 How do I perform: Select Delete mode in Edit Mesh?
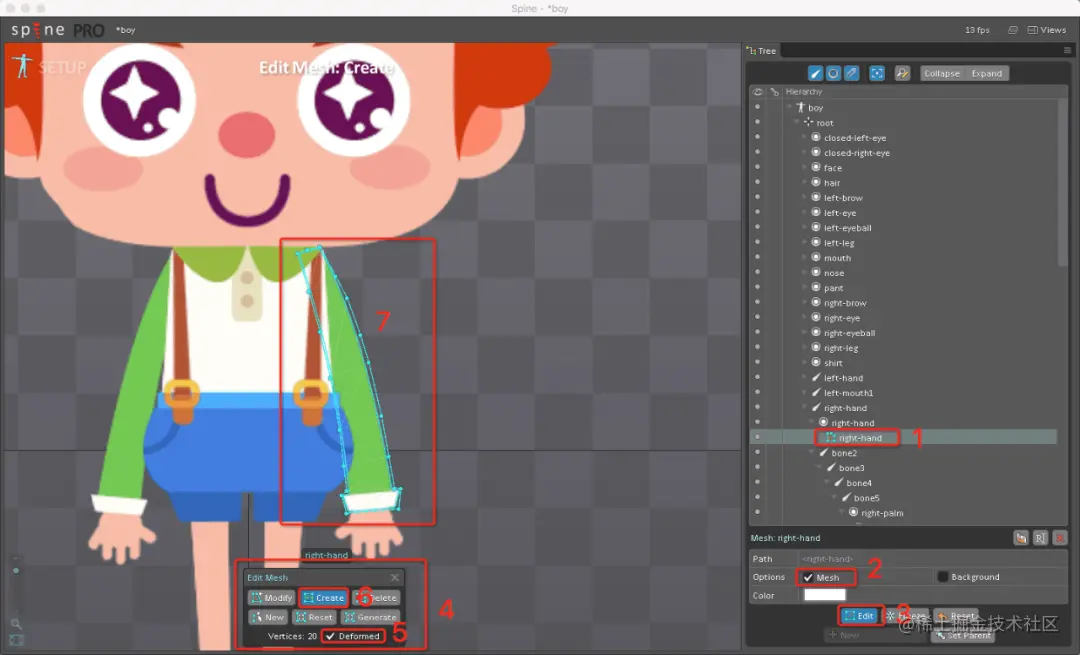point(375,598)
